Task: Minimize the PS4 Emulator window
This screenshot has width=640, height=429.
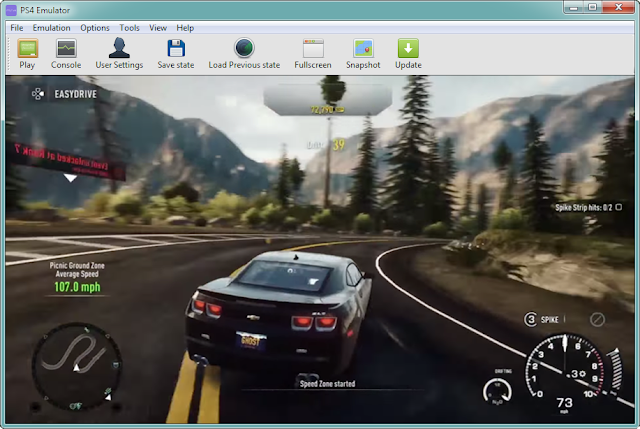Action: tap(574, 7)
